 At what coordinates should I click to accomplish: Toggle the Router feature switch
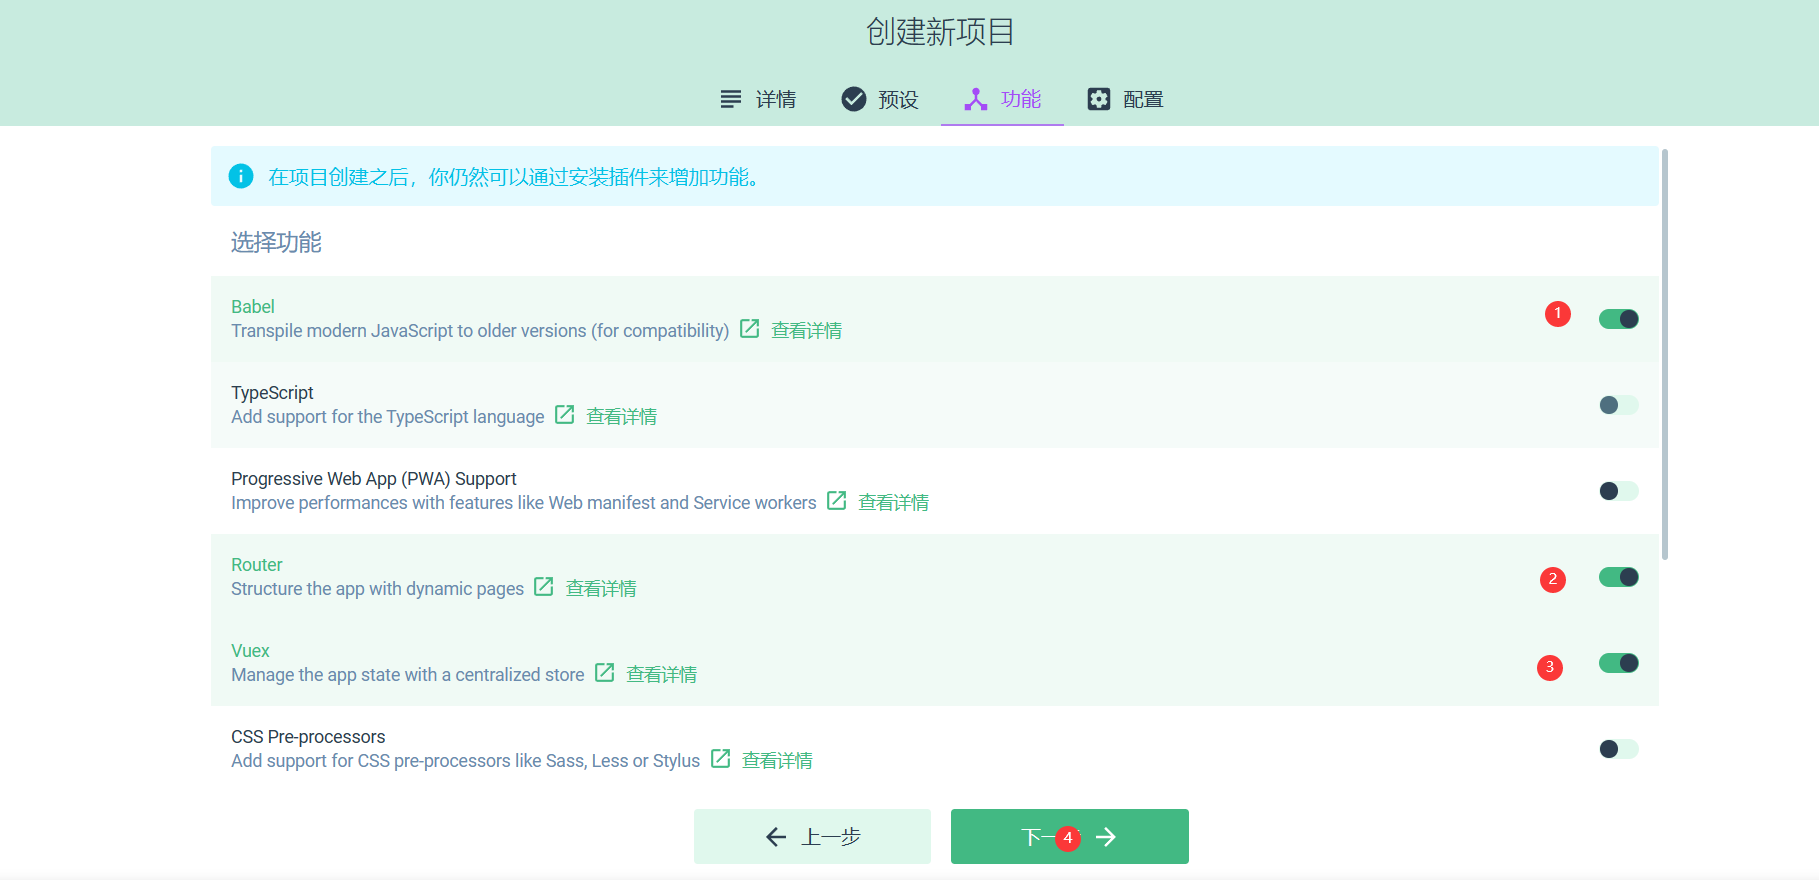pyautogui.click(x=1618, y=577)
